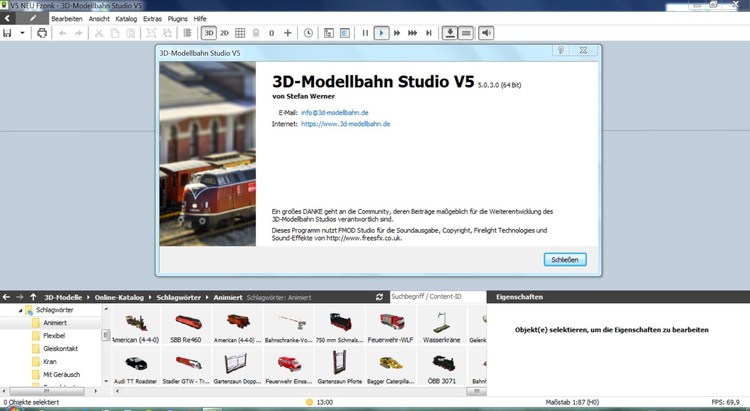
Task: Open the Katalog menu
Action: tap(127, 18)
